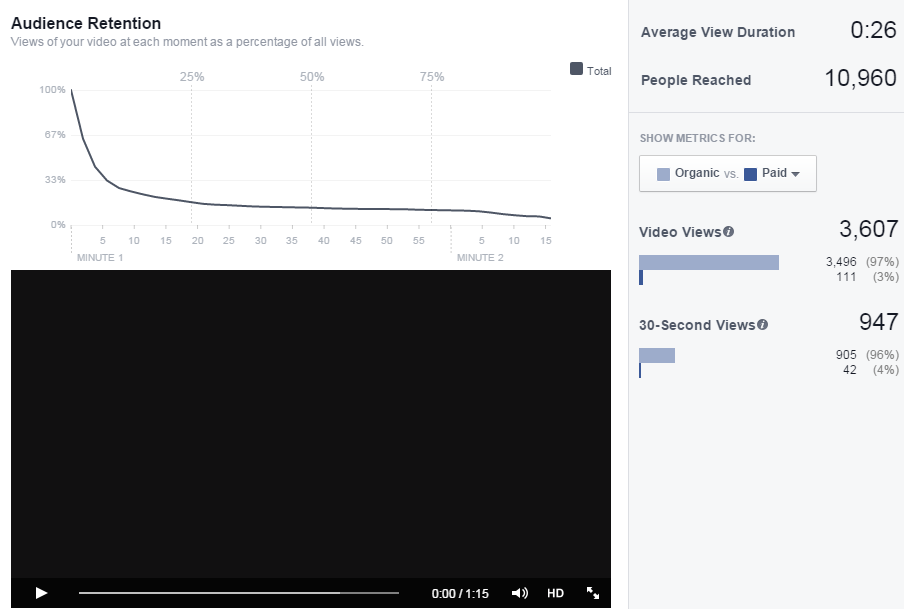The width and height of the screenshot is (904, 609).
Task: Click the 0% y-axis label
Action: [x=58, y=224]
